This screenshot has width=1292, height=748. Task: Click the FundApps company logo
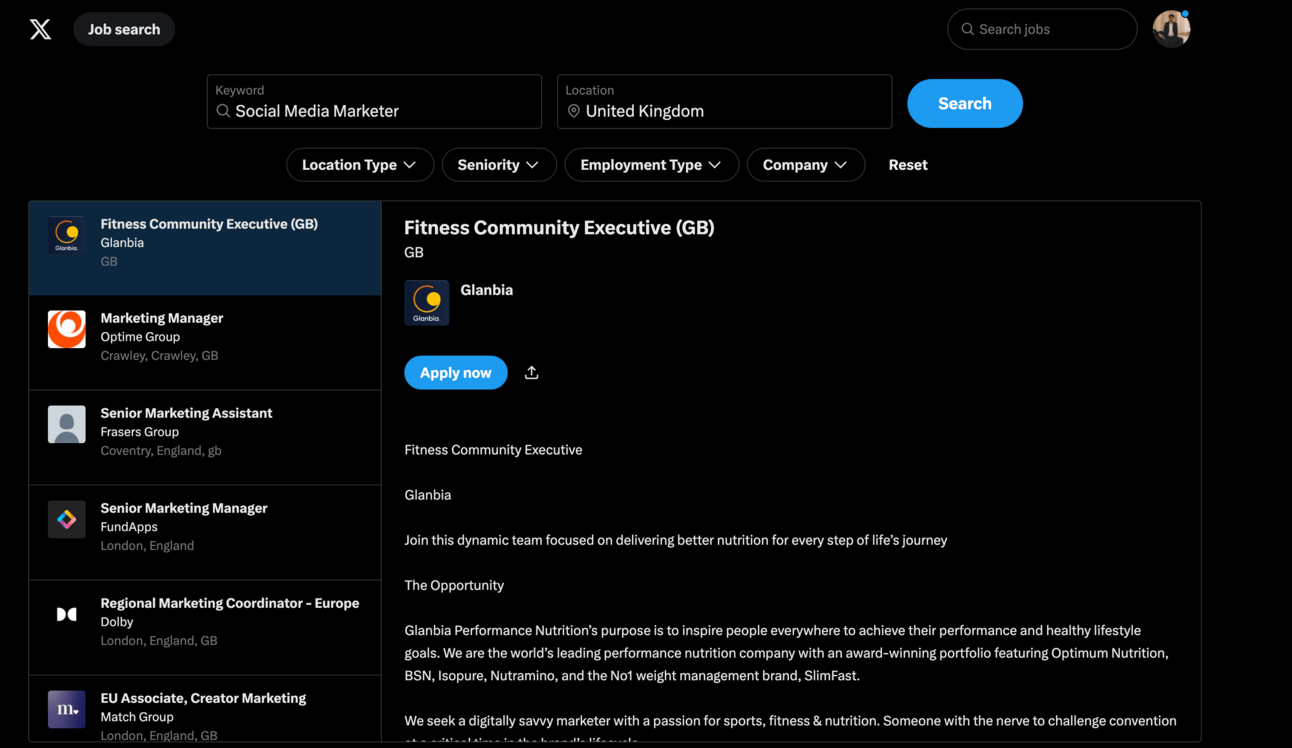(67, 519)
